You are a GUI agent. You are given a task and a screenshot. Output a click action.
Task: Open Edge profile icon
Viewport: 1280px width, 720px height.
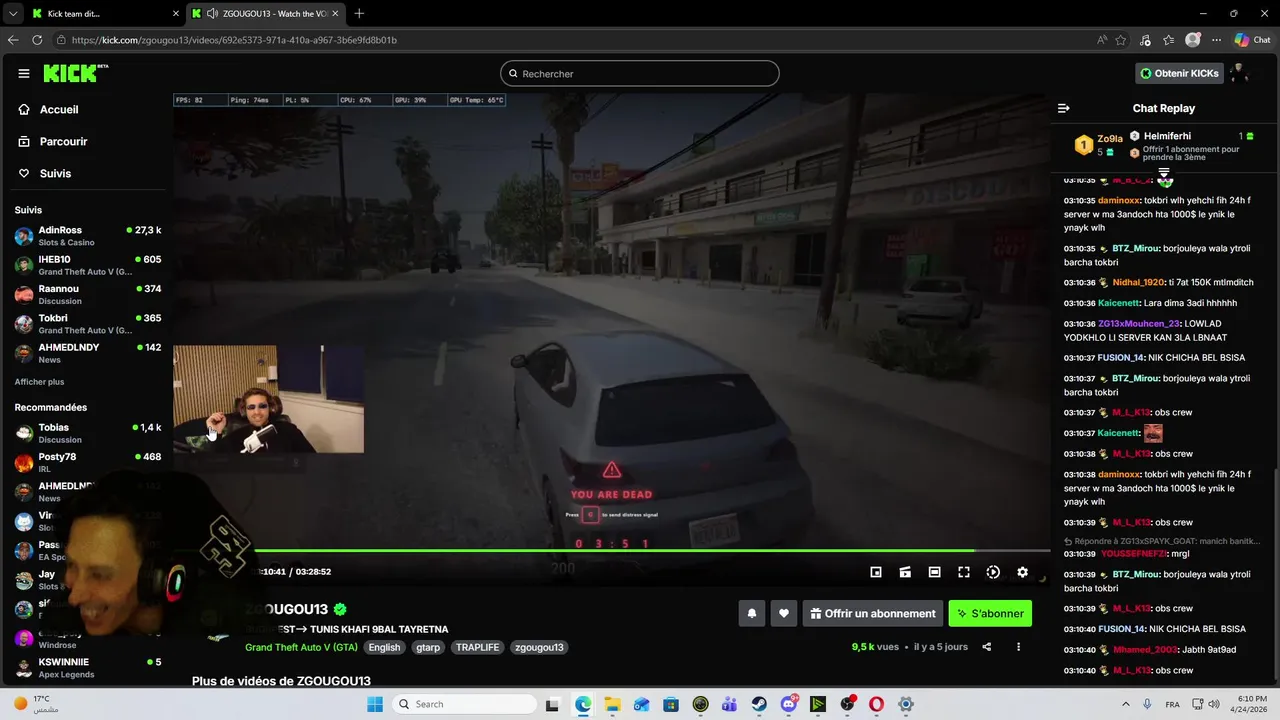coord(1192,40)
